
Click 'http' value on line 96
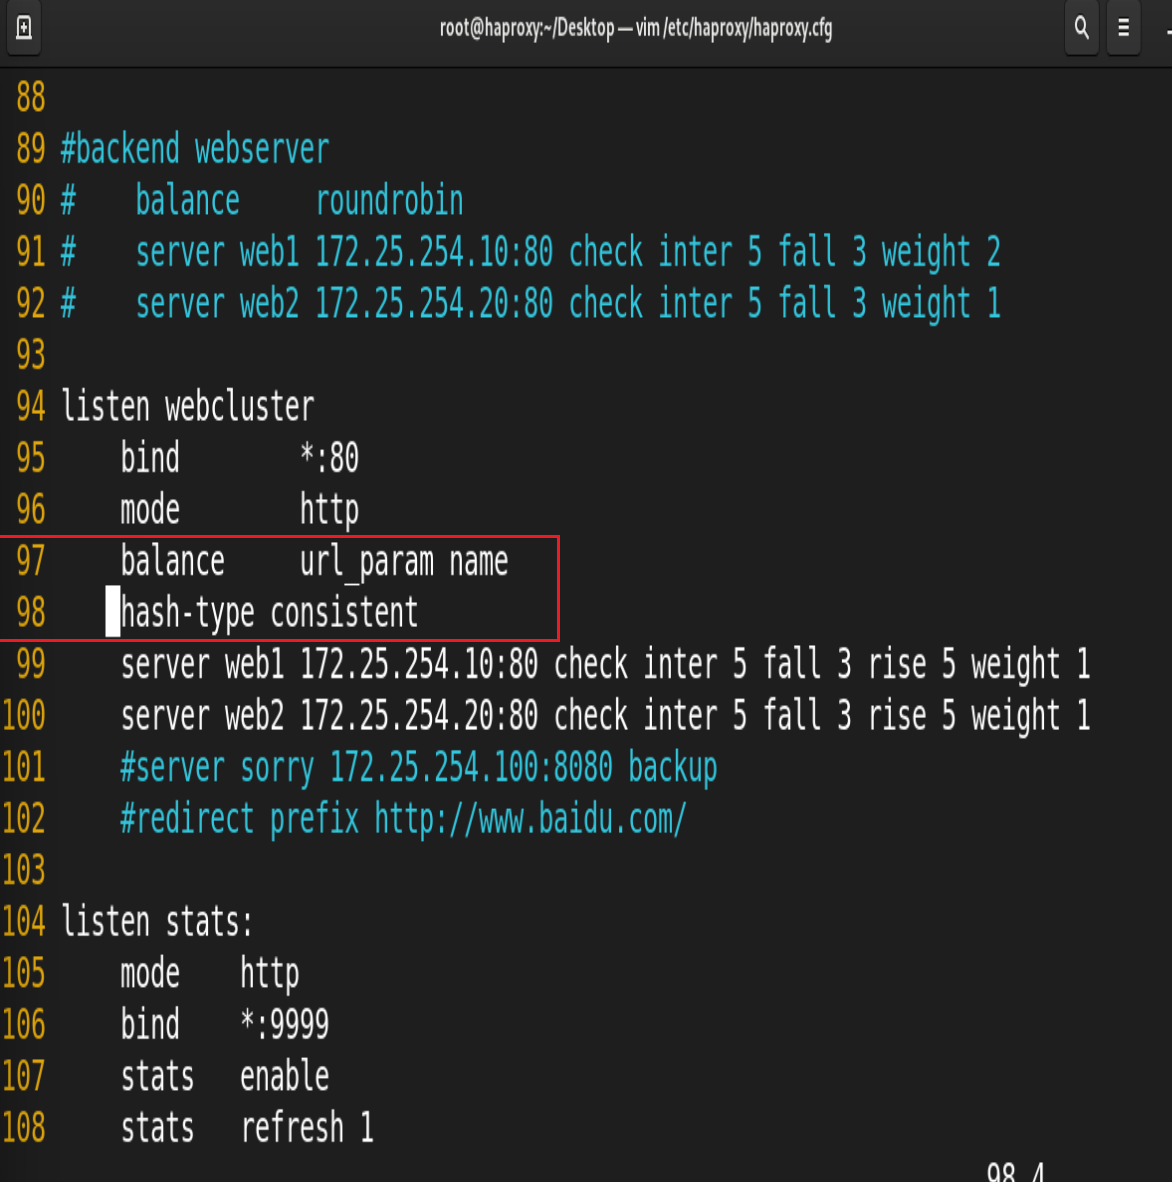[x=329, y=510]
